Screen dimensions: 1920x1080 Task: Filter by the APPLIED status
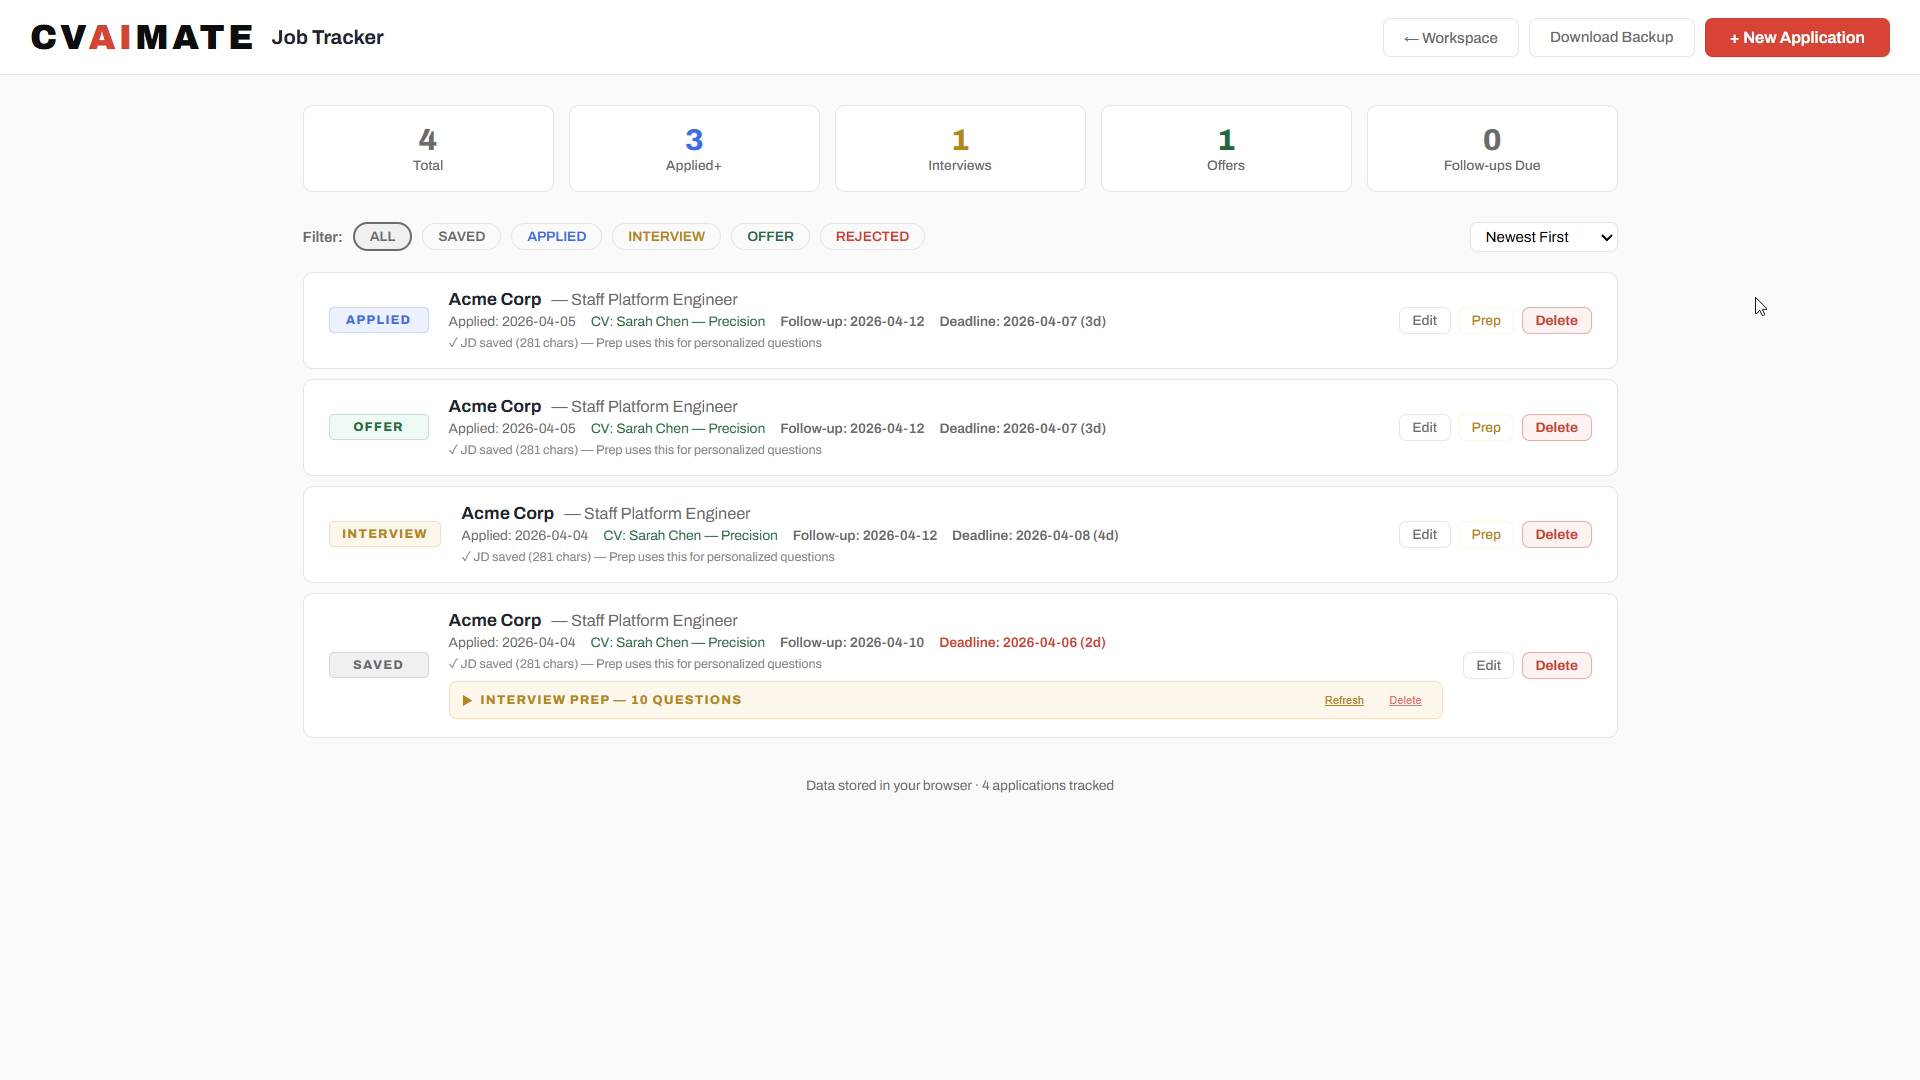(556, 237)
